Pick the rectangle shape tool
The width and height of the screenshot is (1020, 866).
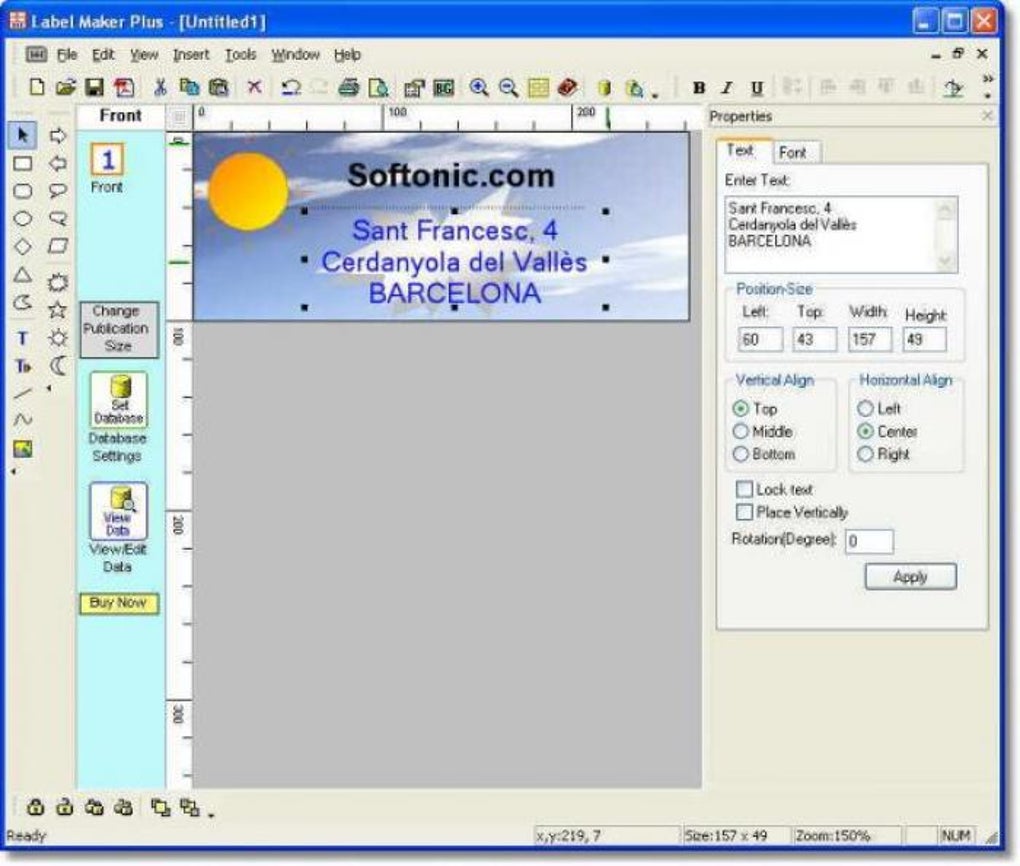click(x=23, y=163)
